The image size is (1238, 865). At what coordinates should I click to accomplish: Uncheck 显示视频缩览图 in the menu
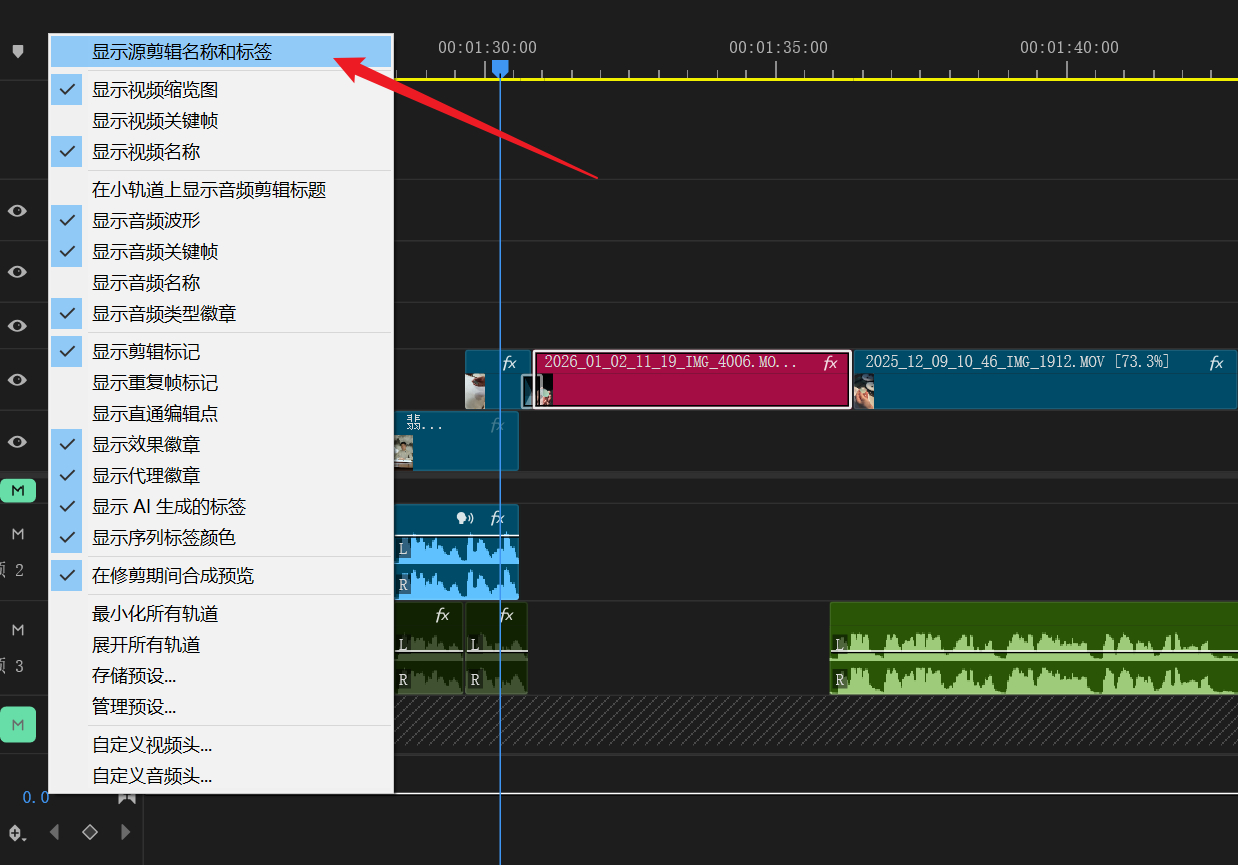coord(155,90)
